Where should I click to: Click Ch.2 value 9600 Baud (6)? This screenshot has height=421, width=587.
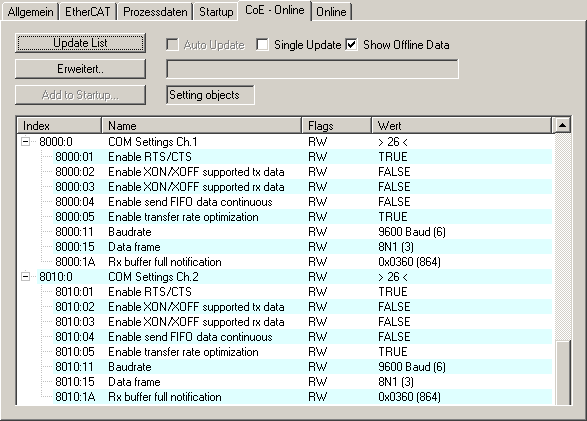[412, 367]
